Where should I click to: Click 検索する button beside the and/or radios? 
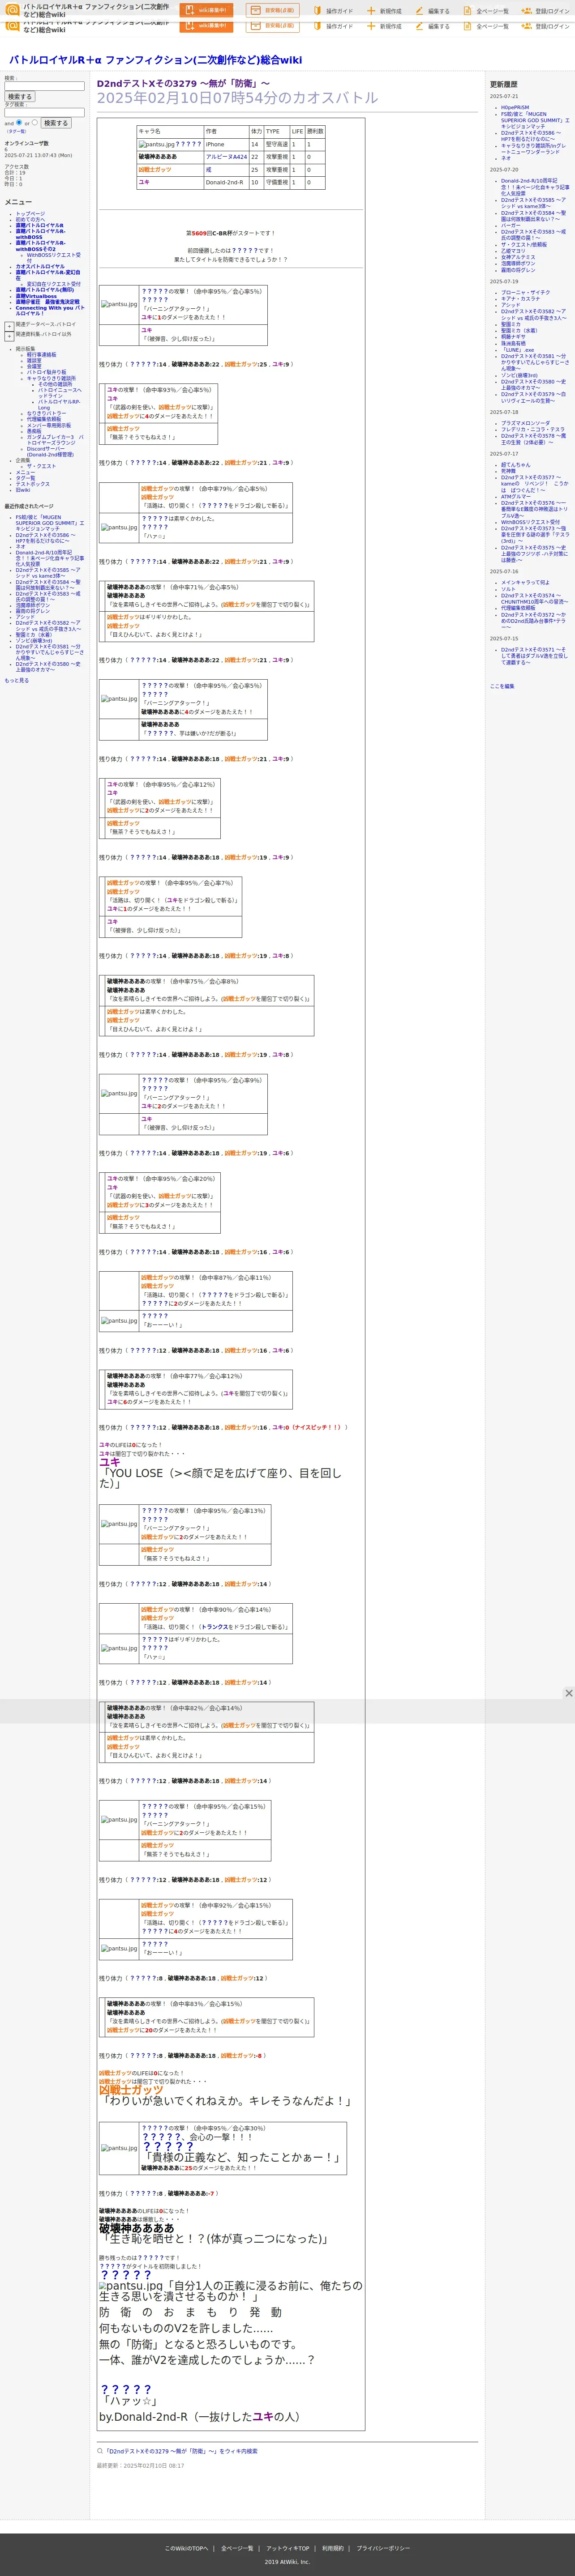56,123
